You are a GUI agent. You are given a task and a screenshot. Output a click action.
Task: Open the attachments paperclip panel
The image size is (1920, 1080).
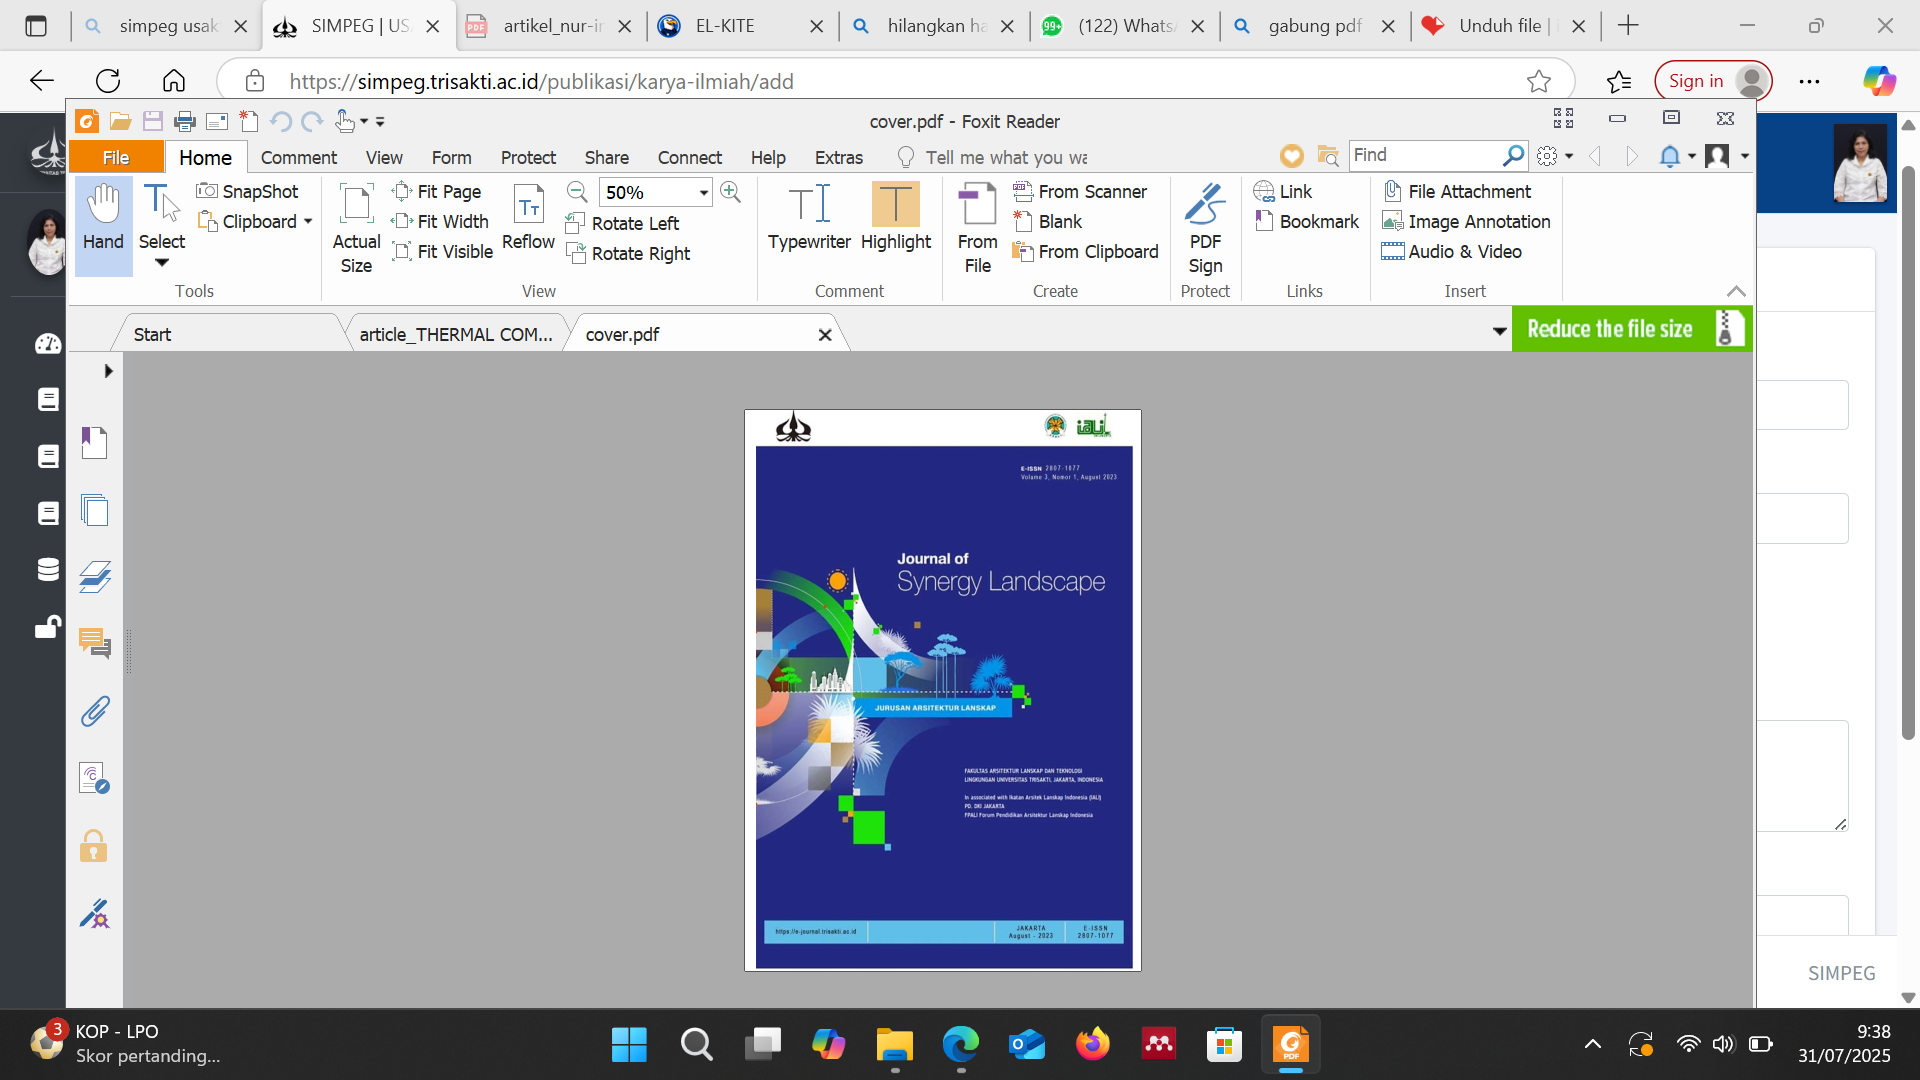click(94, 711)
